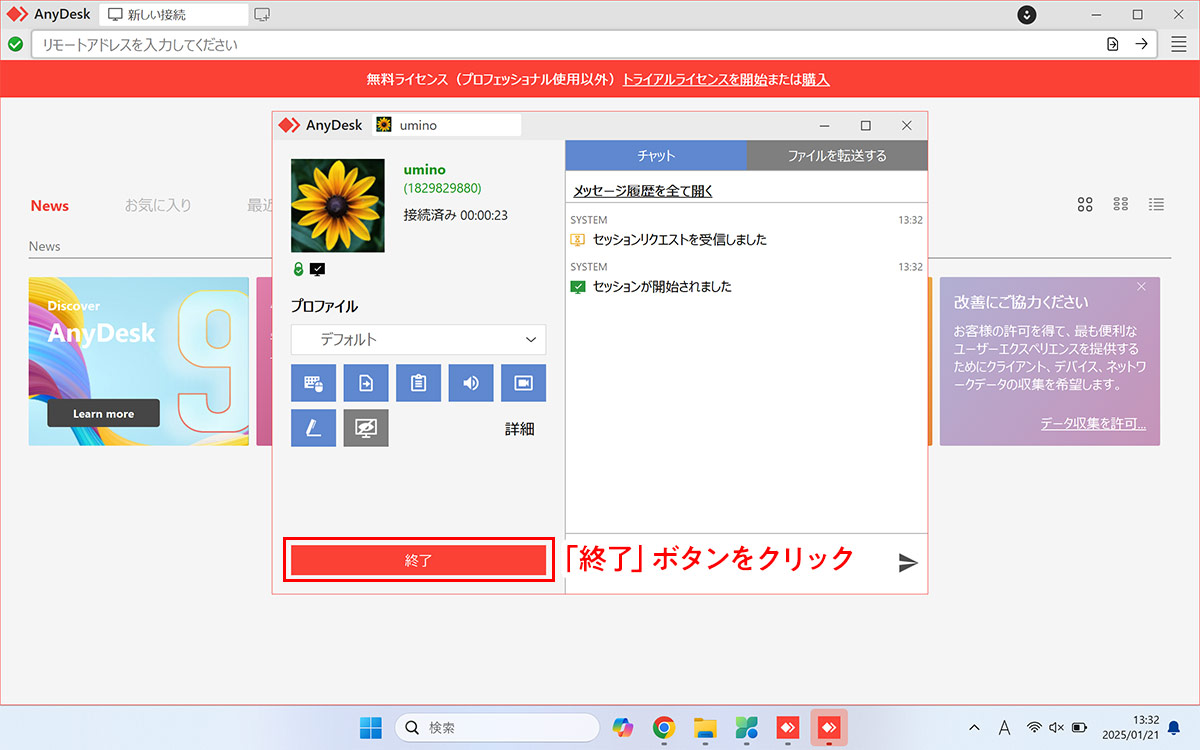Image resolution: width=1200 pixels, height=750 pixels.
Task: Open Copilot from the taskbar
Action: pos(624,727)
